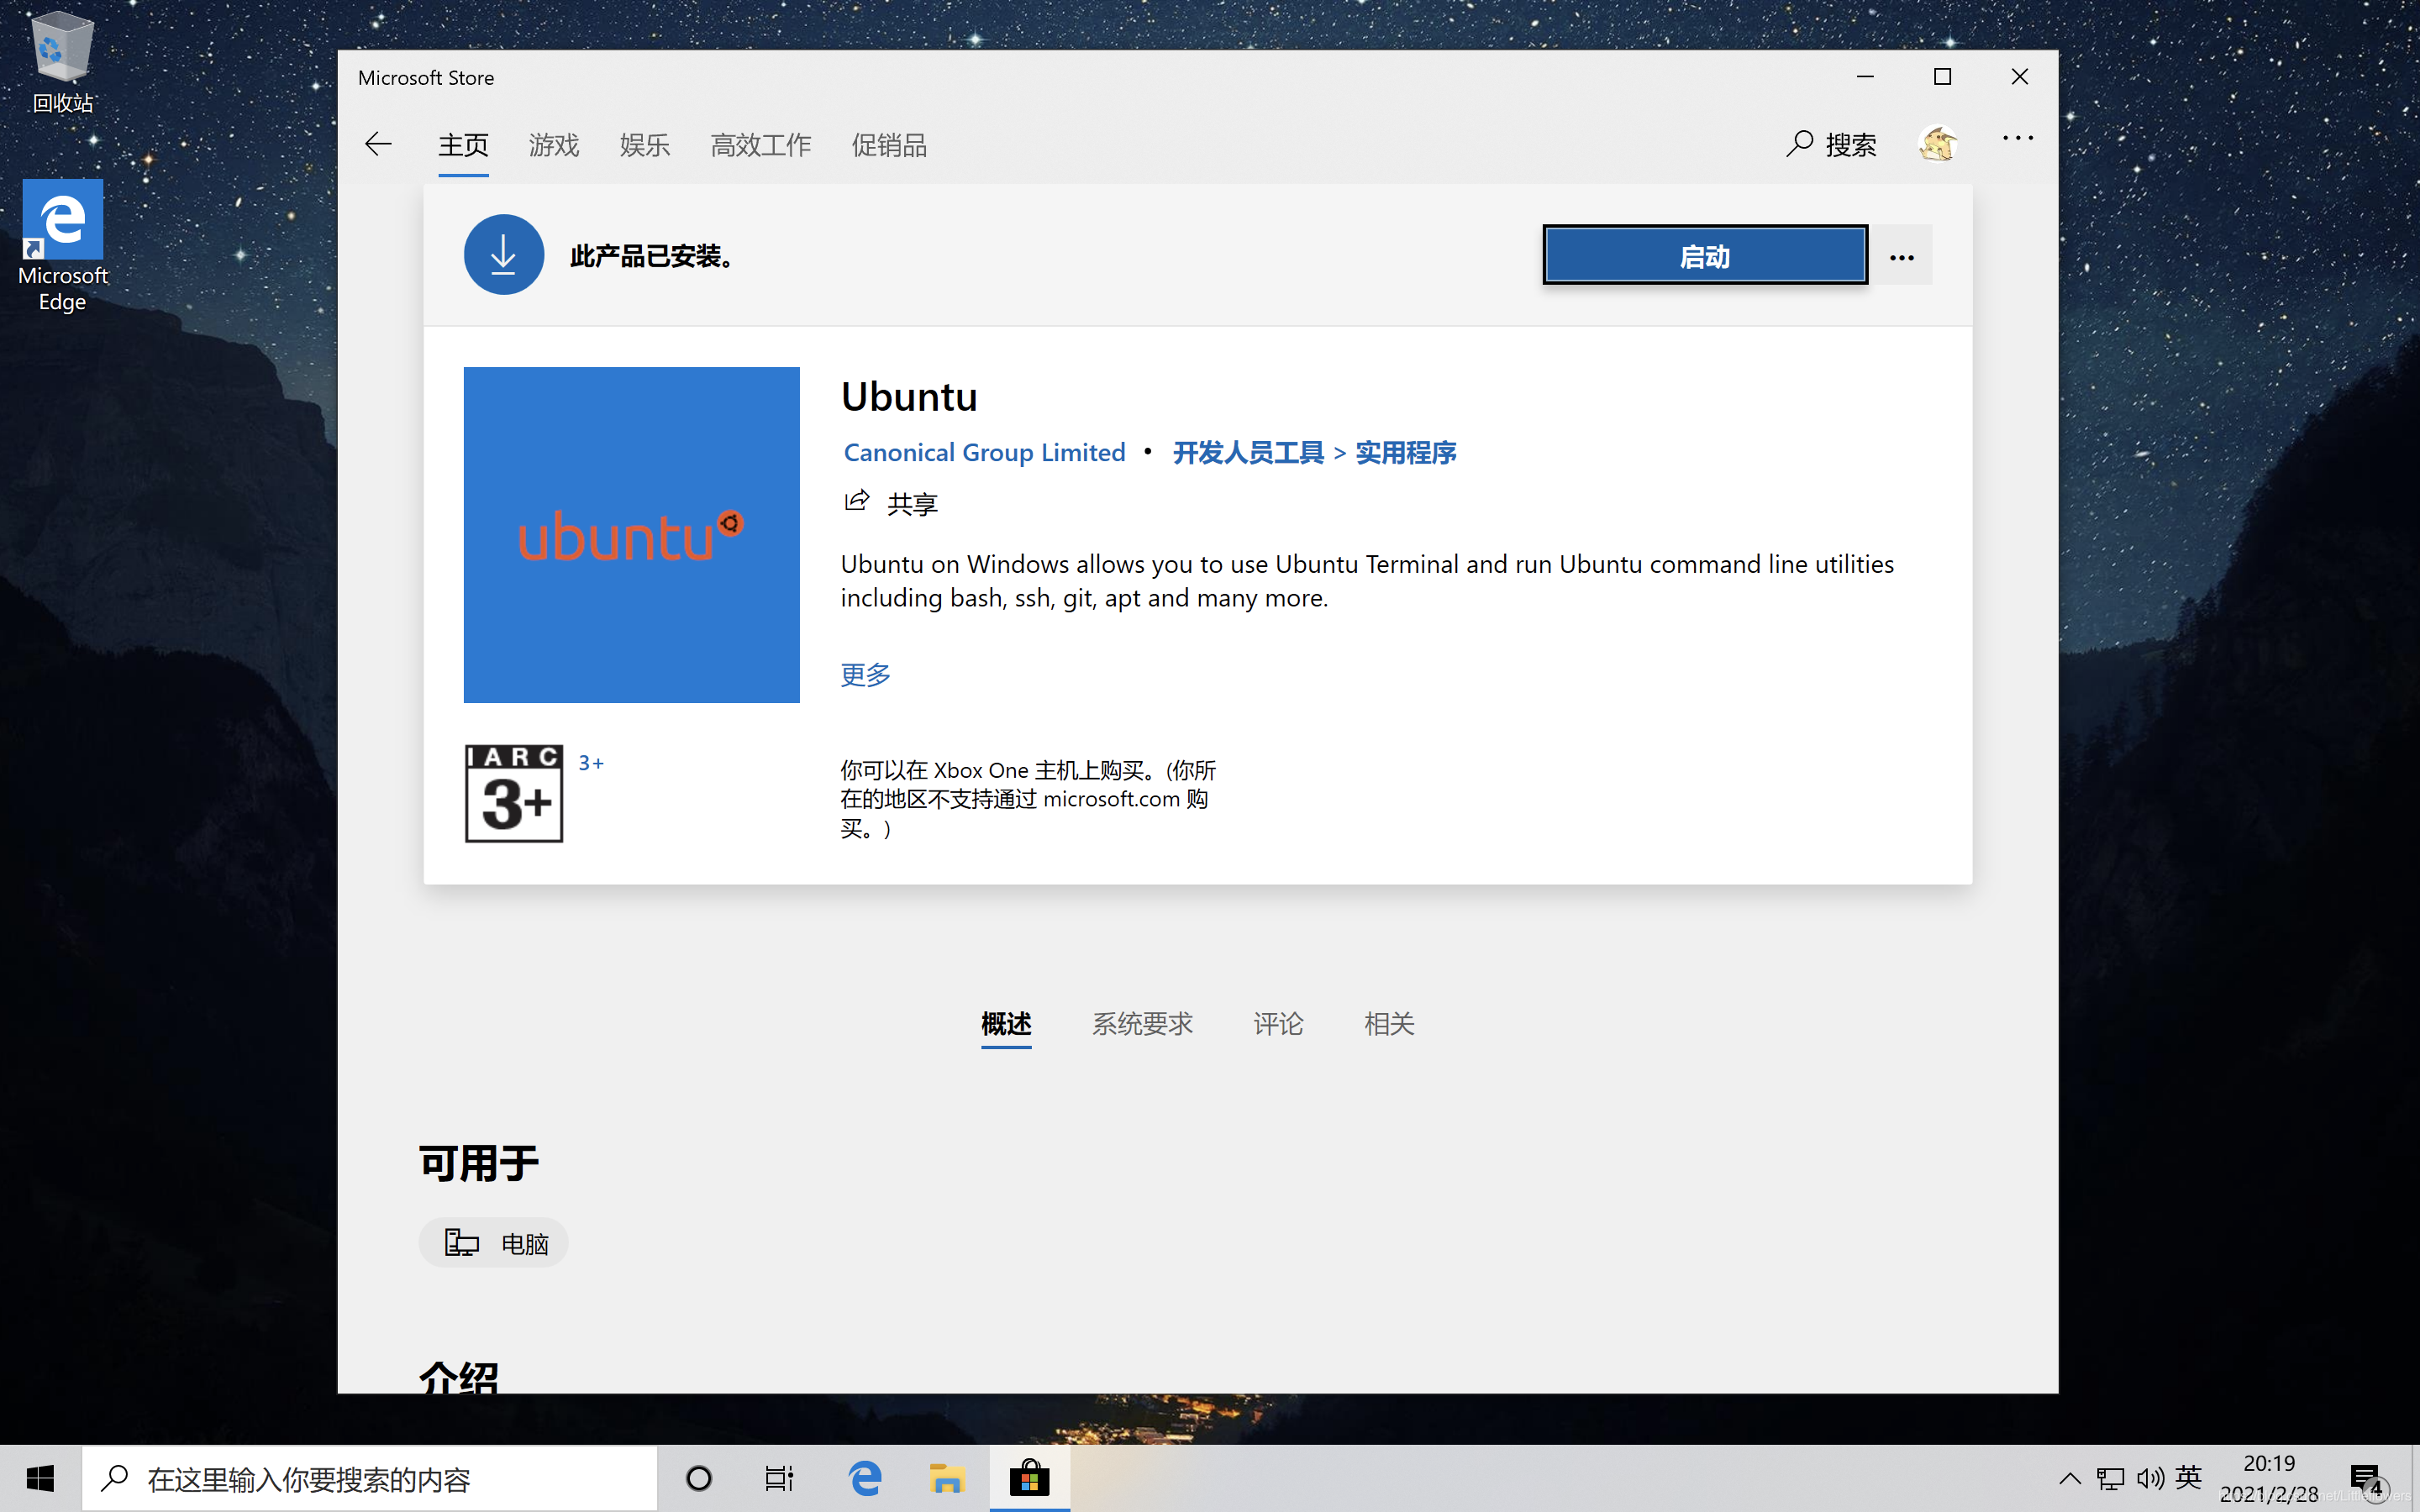
Task: Expand the description with 更多
Action: point(865,675)
